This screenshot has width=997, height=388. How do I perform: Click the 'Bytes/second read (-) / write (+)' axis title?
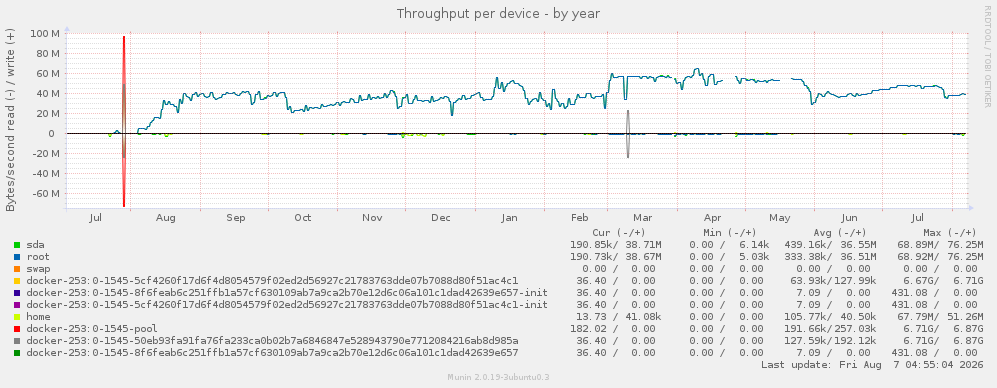tap(11, 120)
